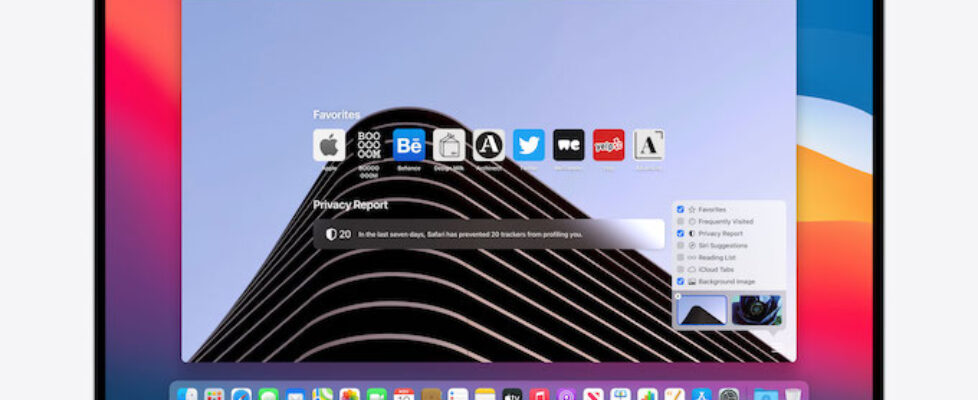Open the black 'we' favorite icon
Image resolution: width=978 pixels, height=400 pixels.
point(569,145)
